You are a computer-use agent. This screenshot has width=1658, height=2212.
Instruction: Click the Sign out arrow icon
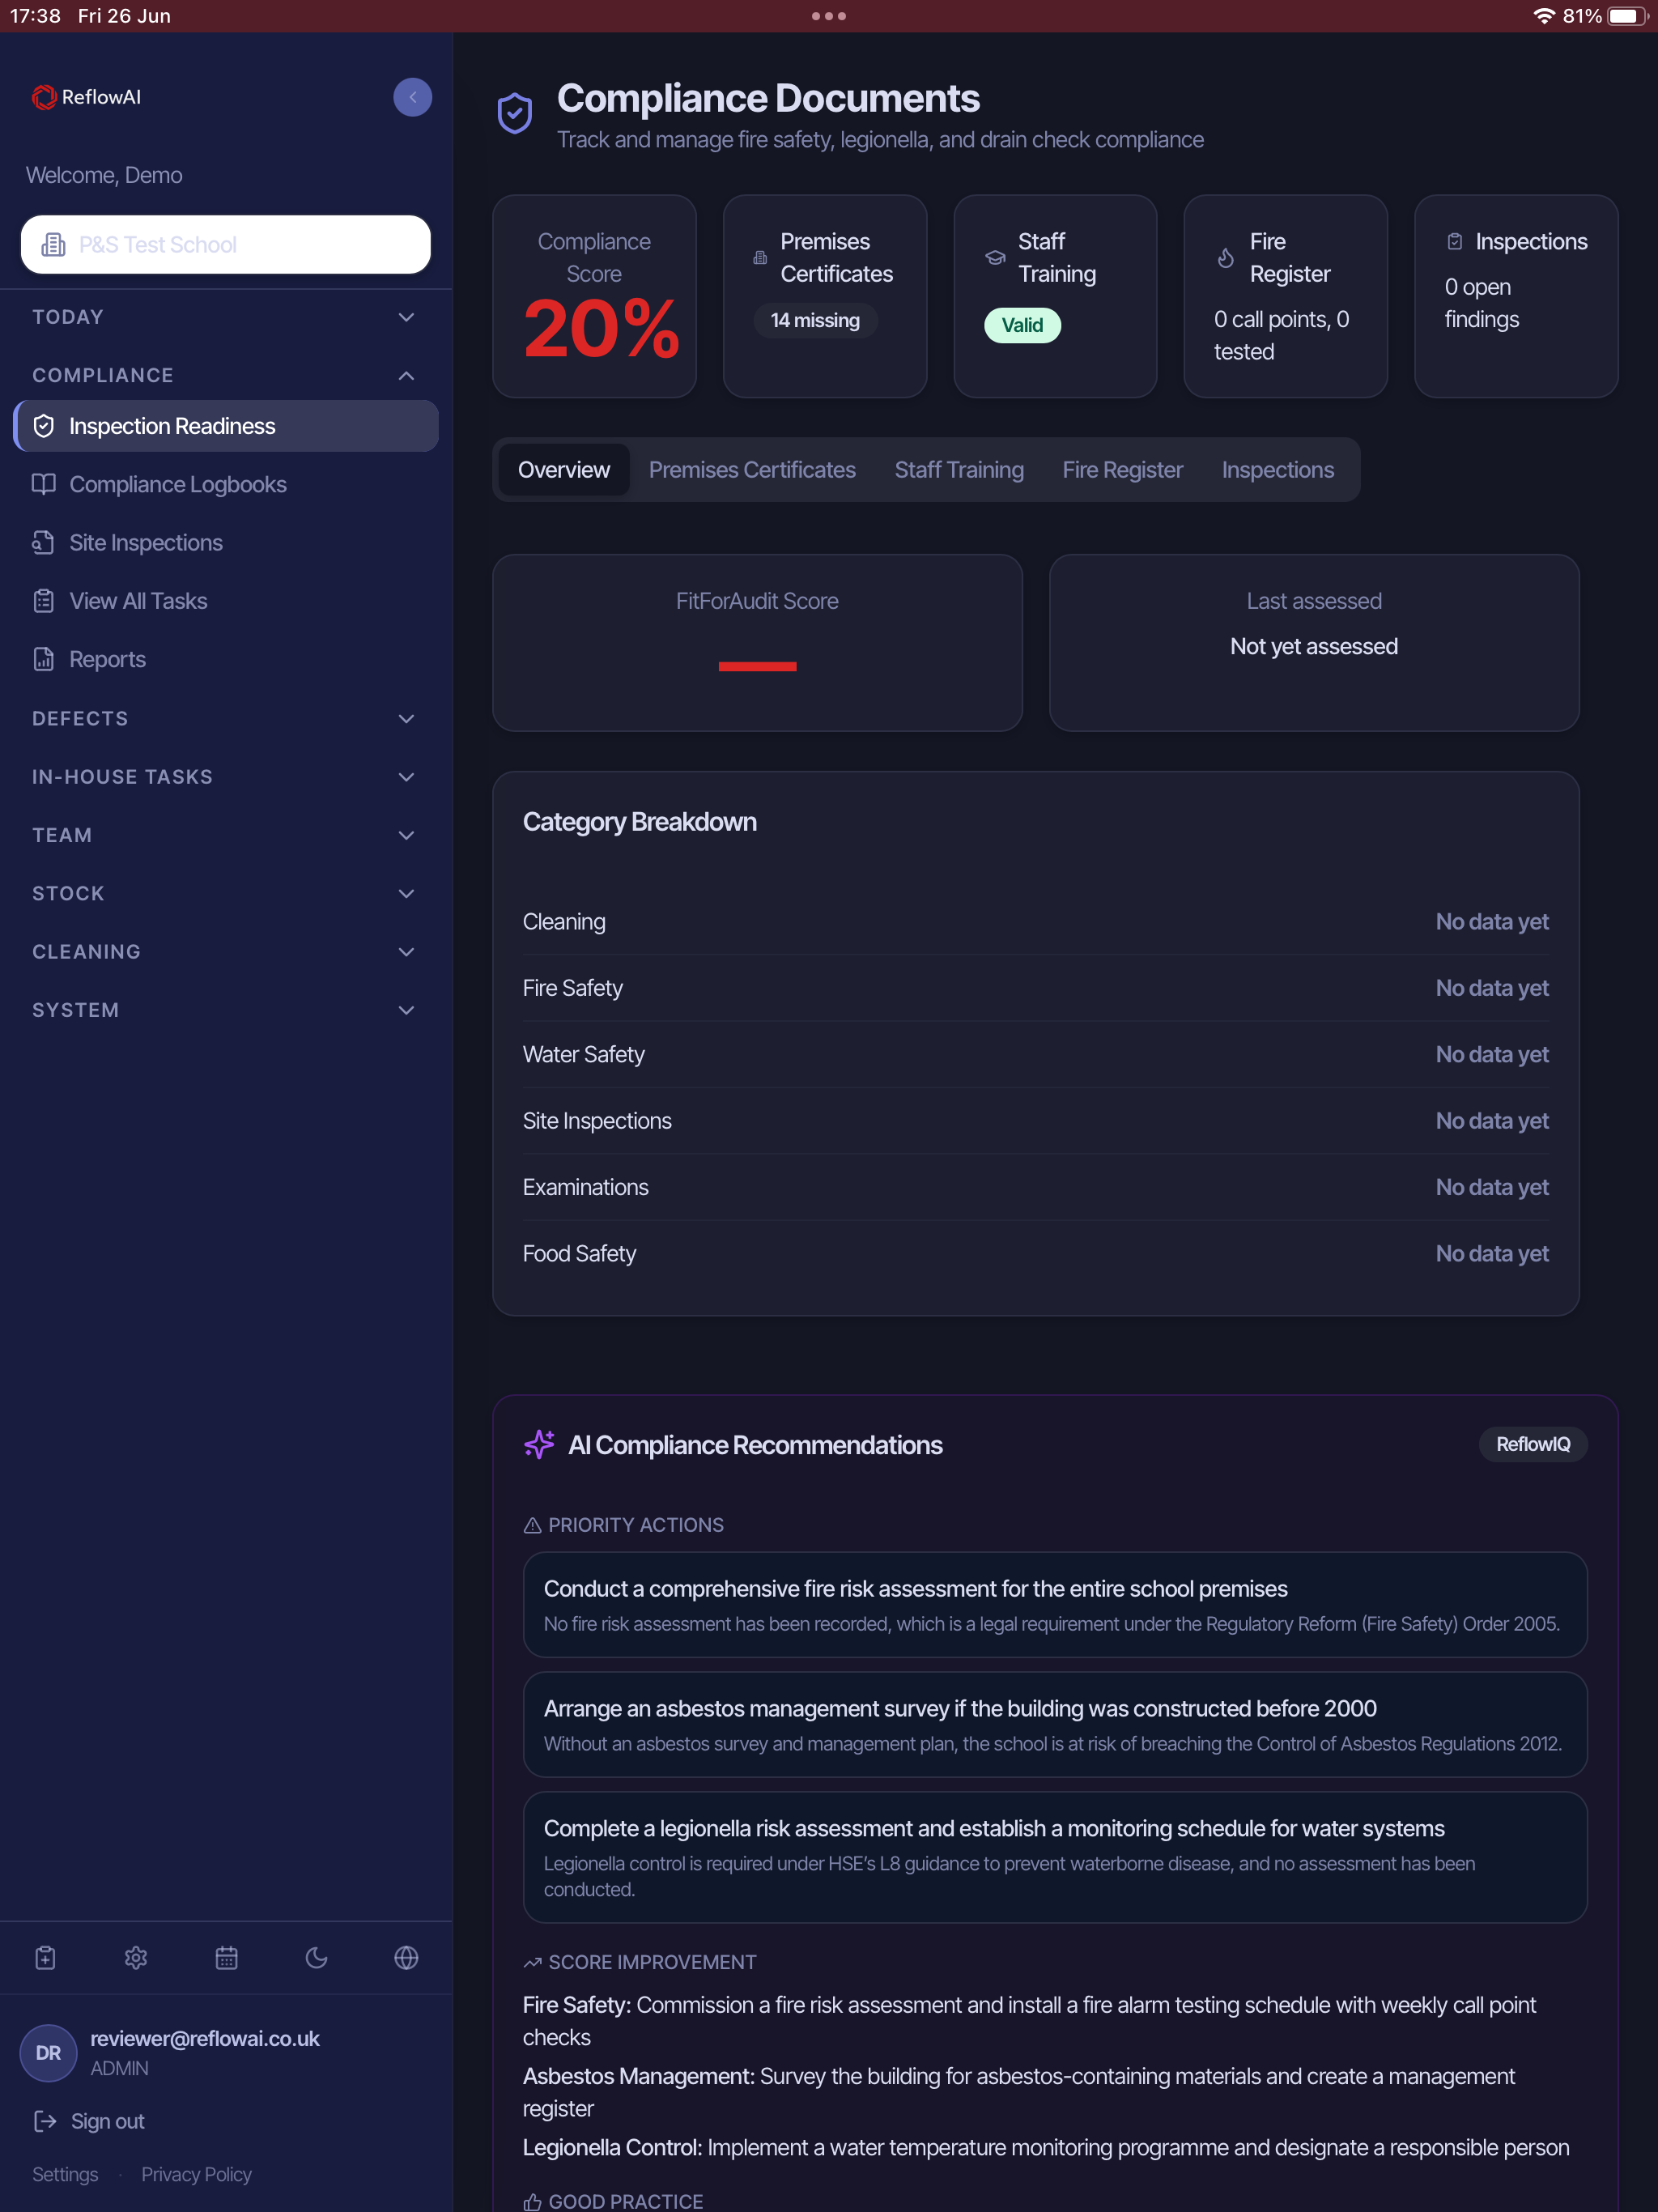45,2121
